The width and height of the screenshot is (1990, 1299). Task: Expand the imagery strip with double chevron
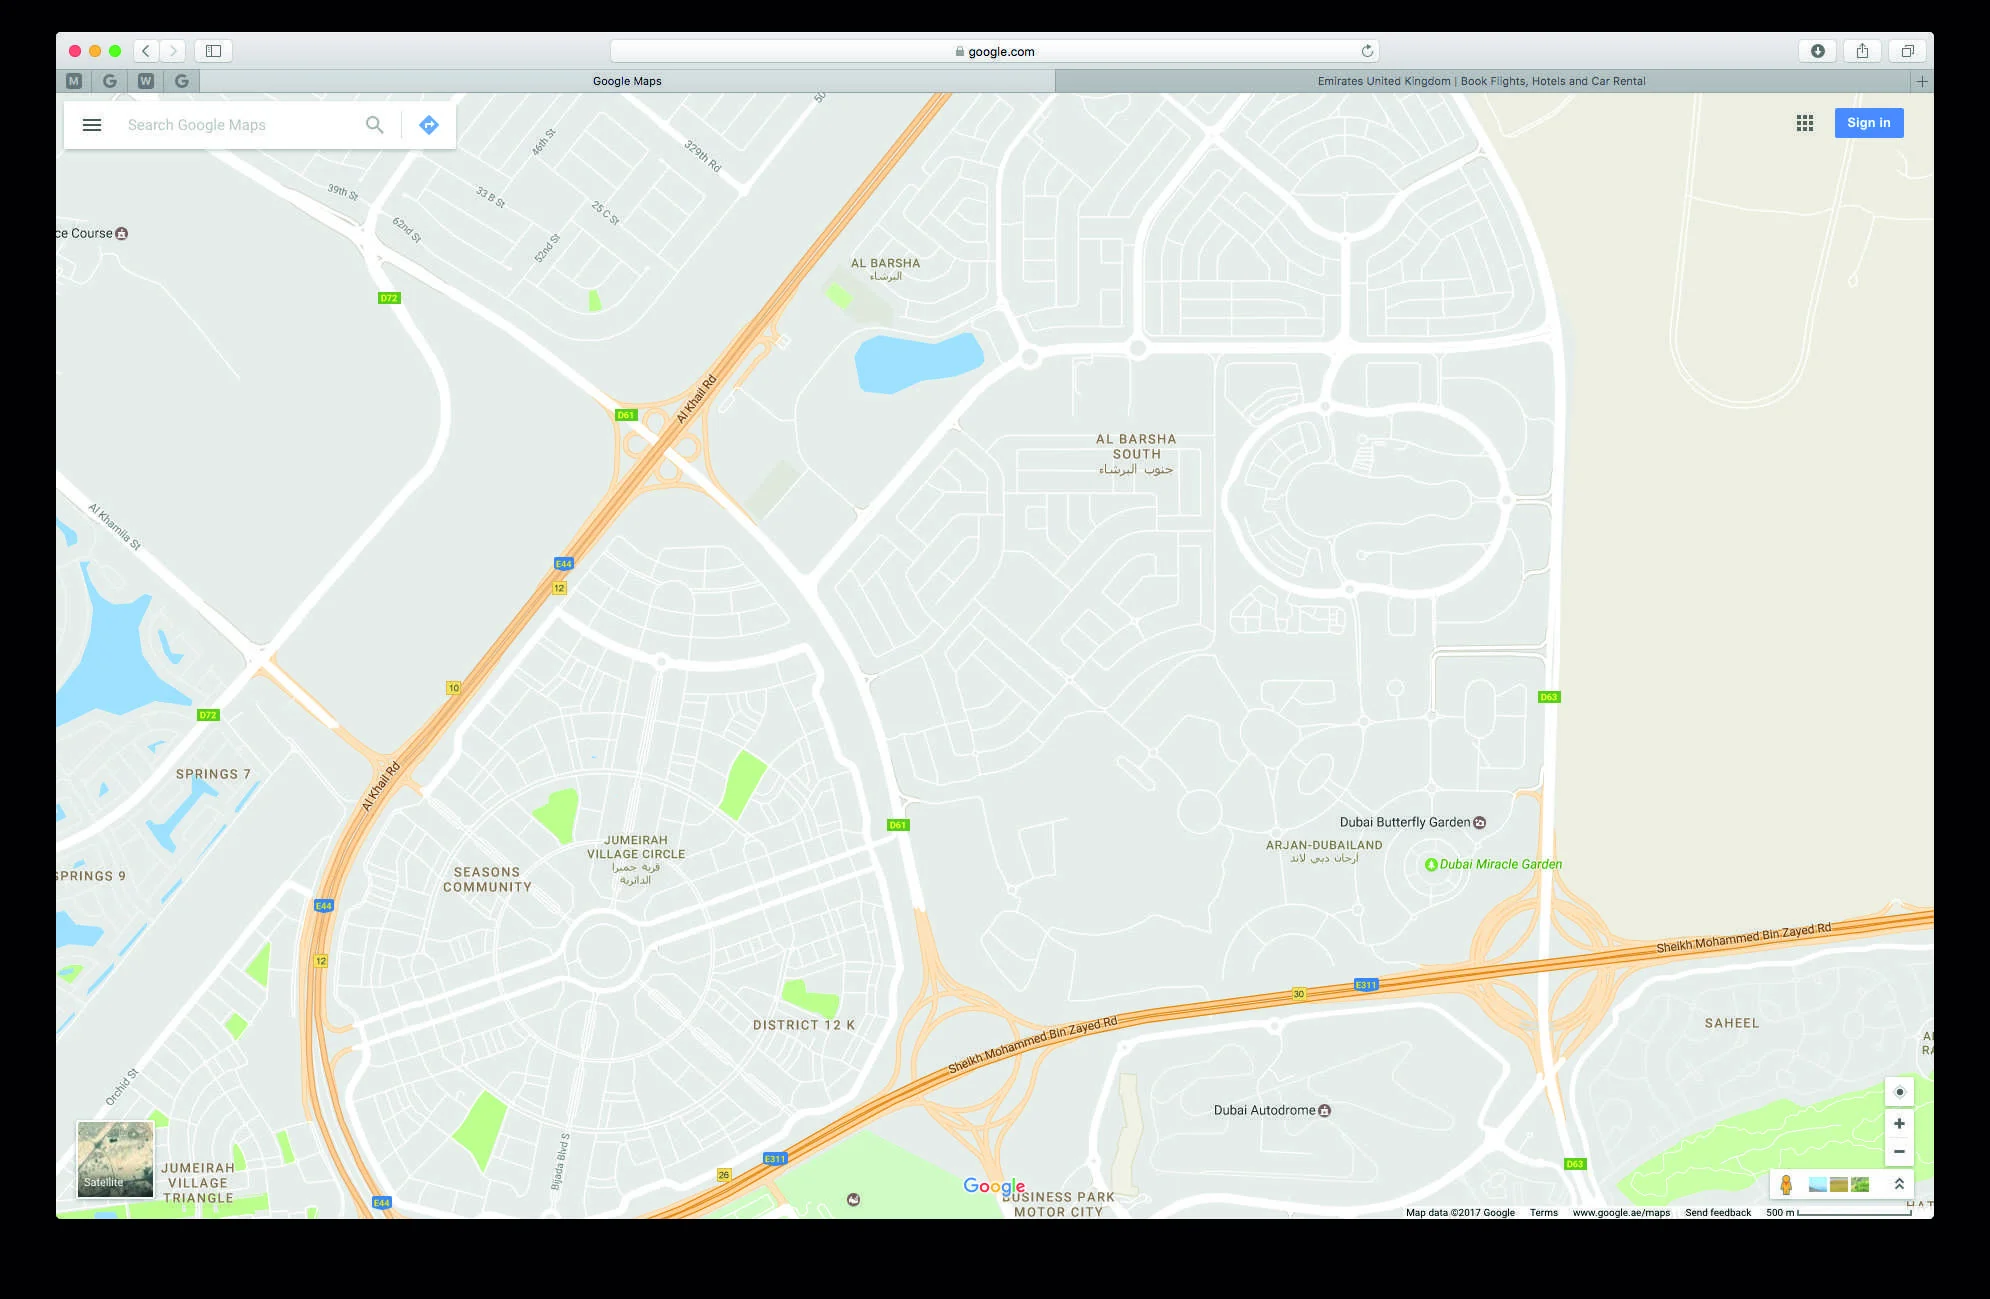coord(1899,1184)
